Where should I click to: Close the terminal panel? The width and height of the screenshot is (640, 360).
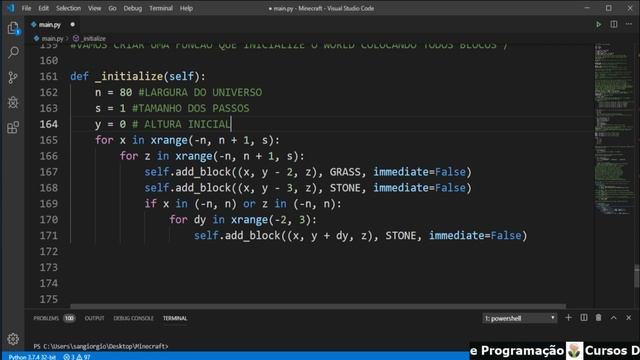(x=629, y=318)
